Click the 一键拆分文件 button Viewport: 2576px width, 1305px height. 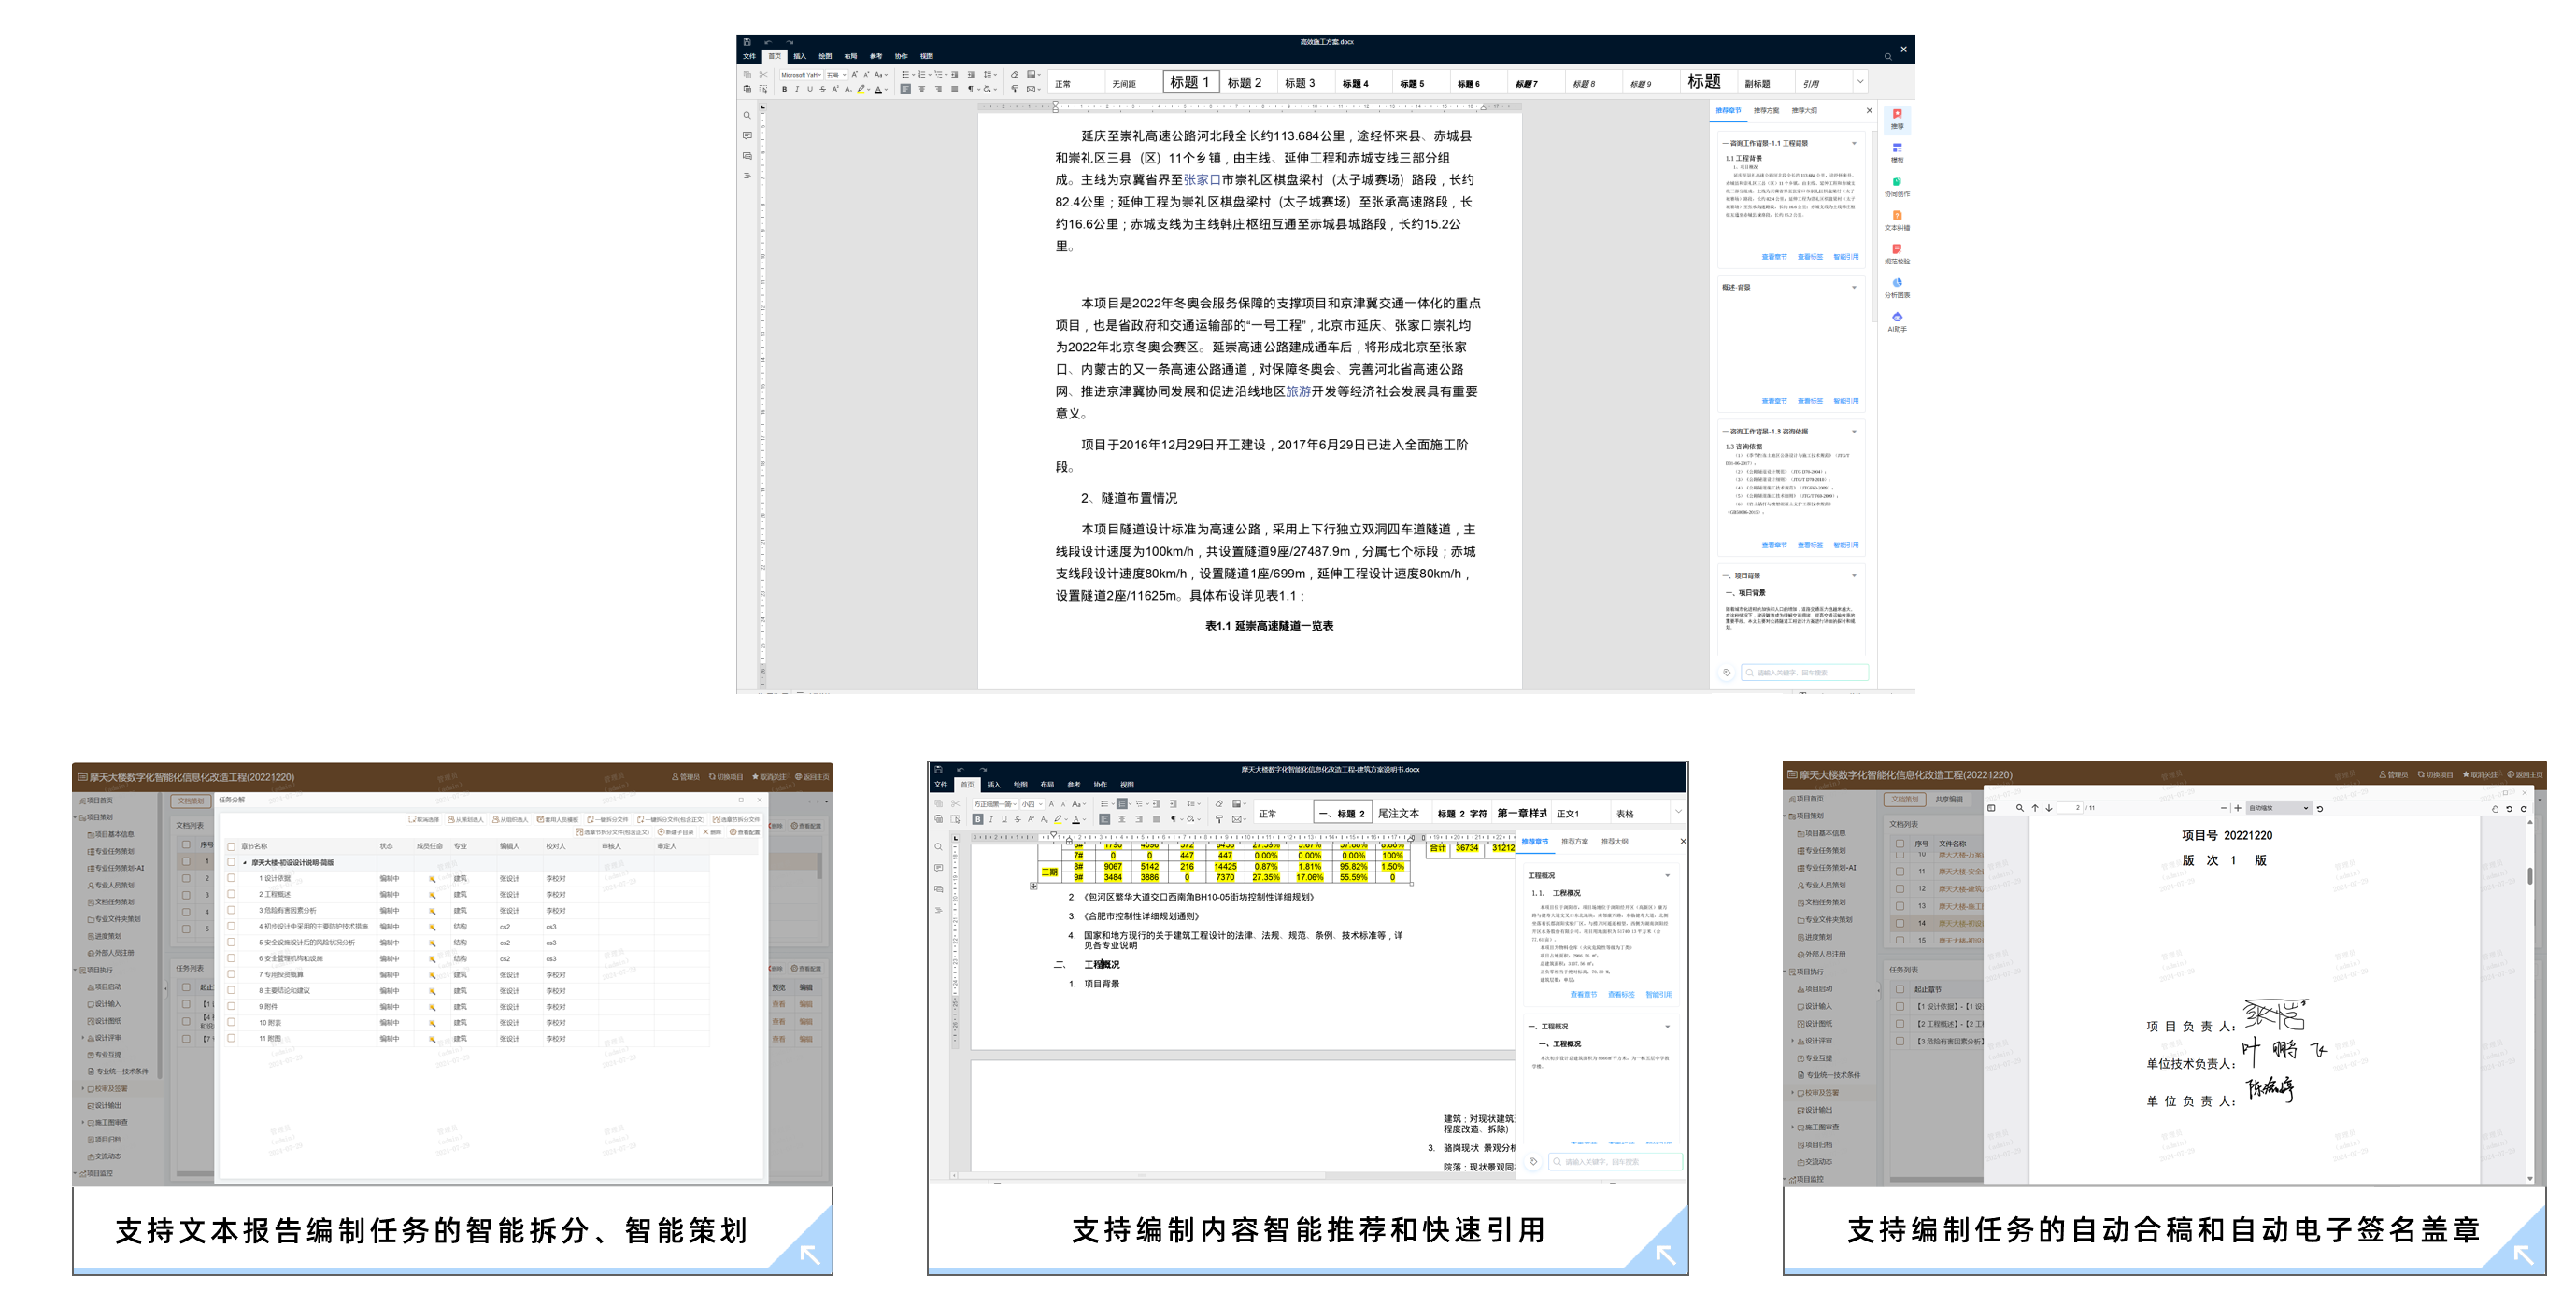pos(608,820)
